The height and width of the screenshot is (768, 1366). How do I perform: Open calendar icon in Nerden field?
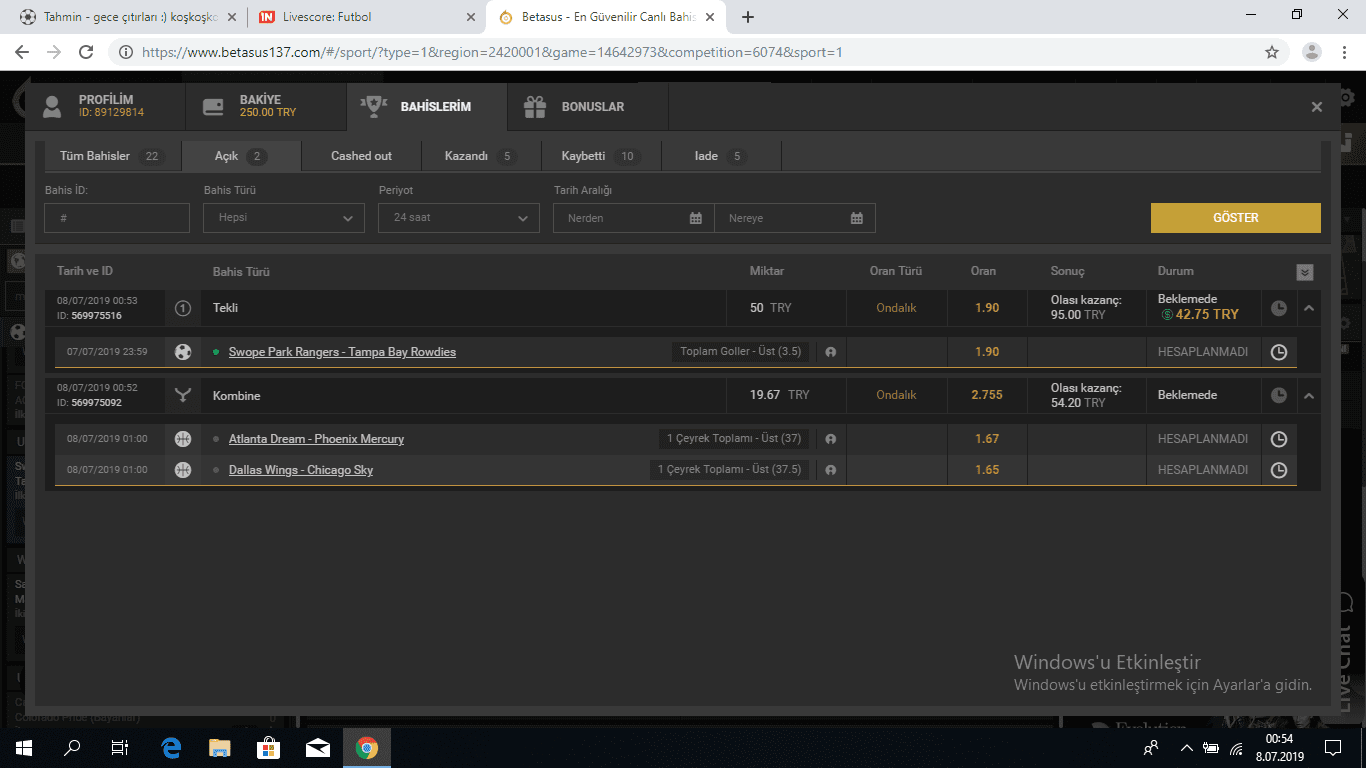696,218
